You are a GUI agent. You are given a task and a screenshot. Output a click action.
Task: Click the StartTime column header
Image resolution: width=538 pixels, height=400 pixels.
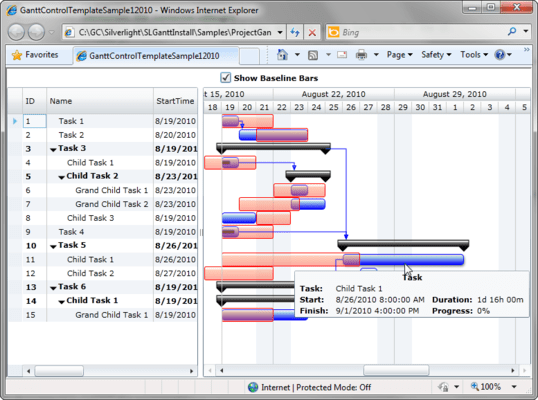point(175,101)
